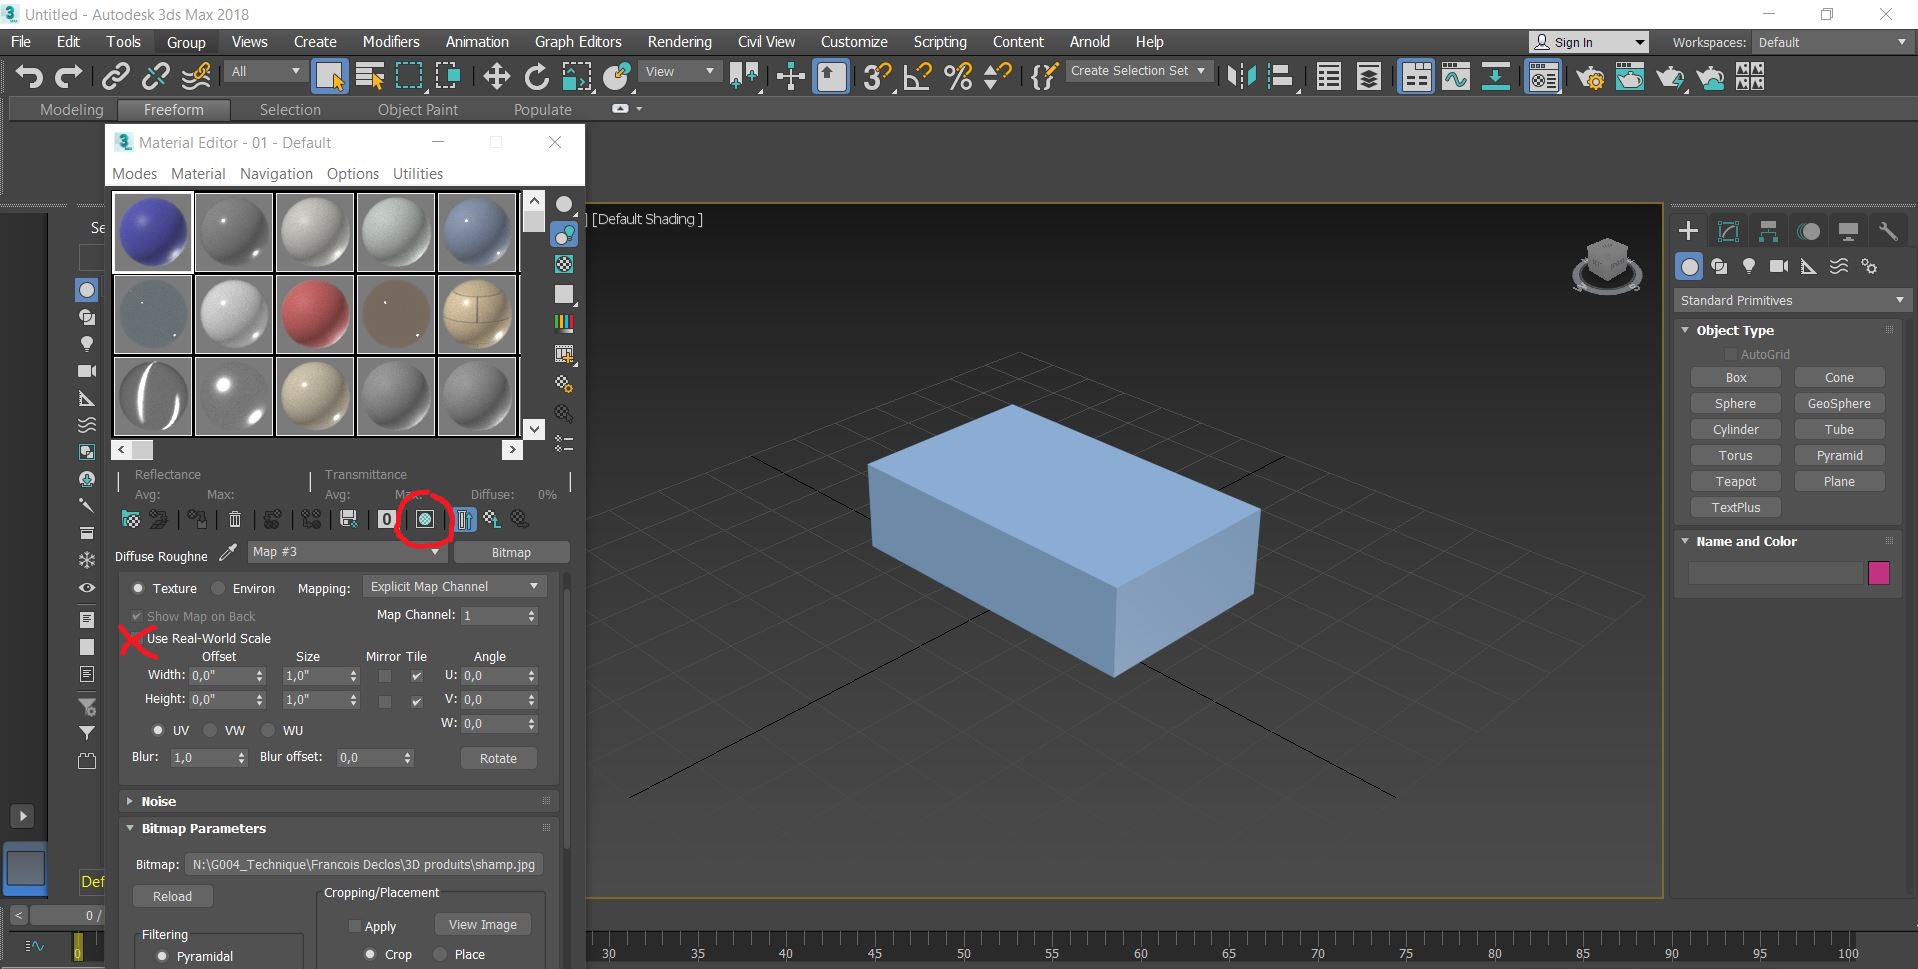Select the Move transform tool

(496, 77)
